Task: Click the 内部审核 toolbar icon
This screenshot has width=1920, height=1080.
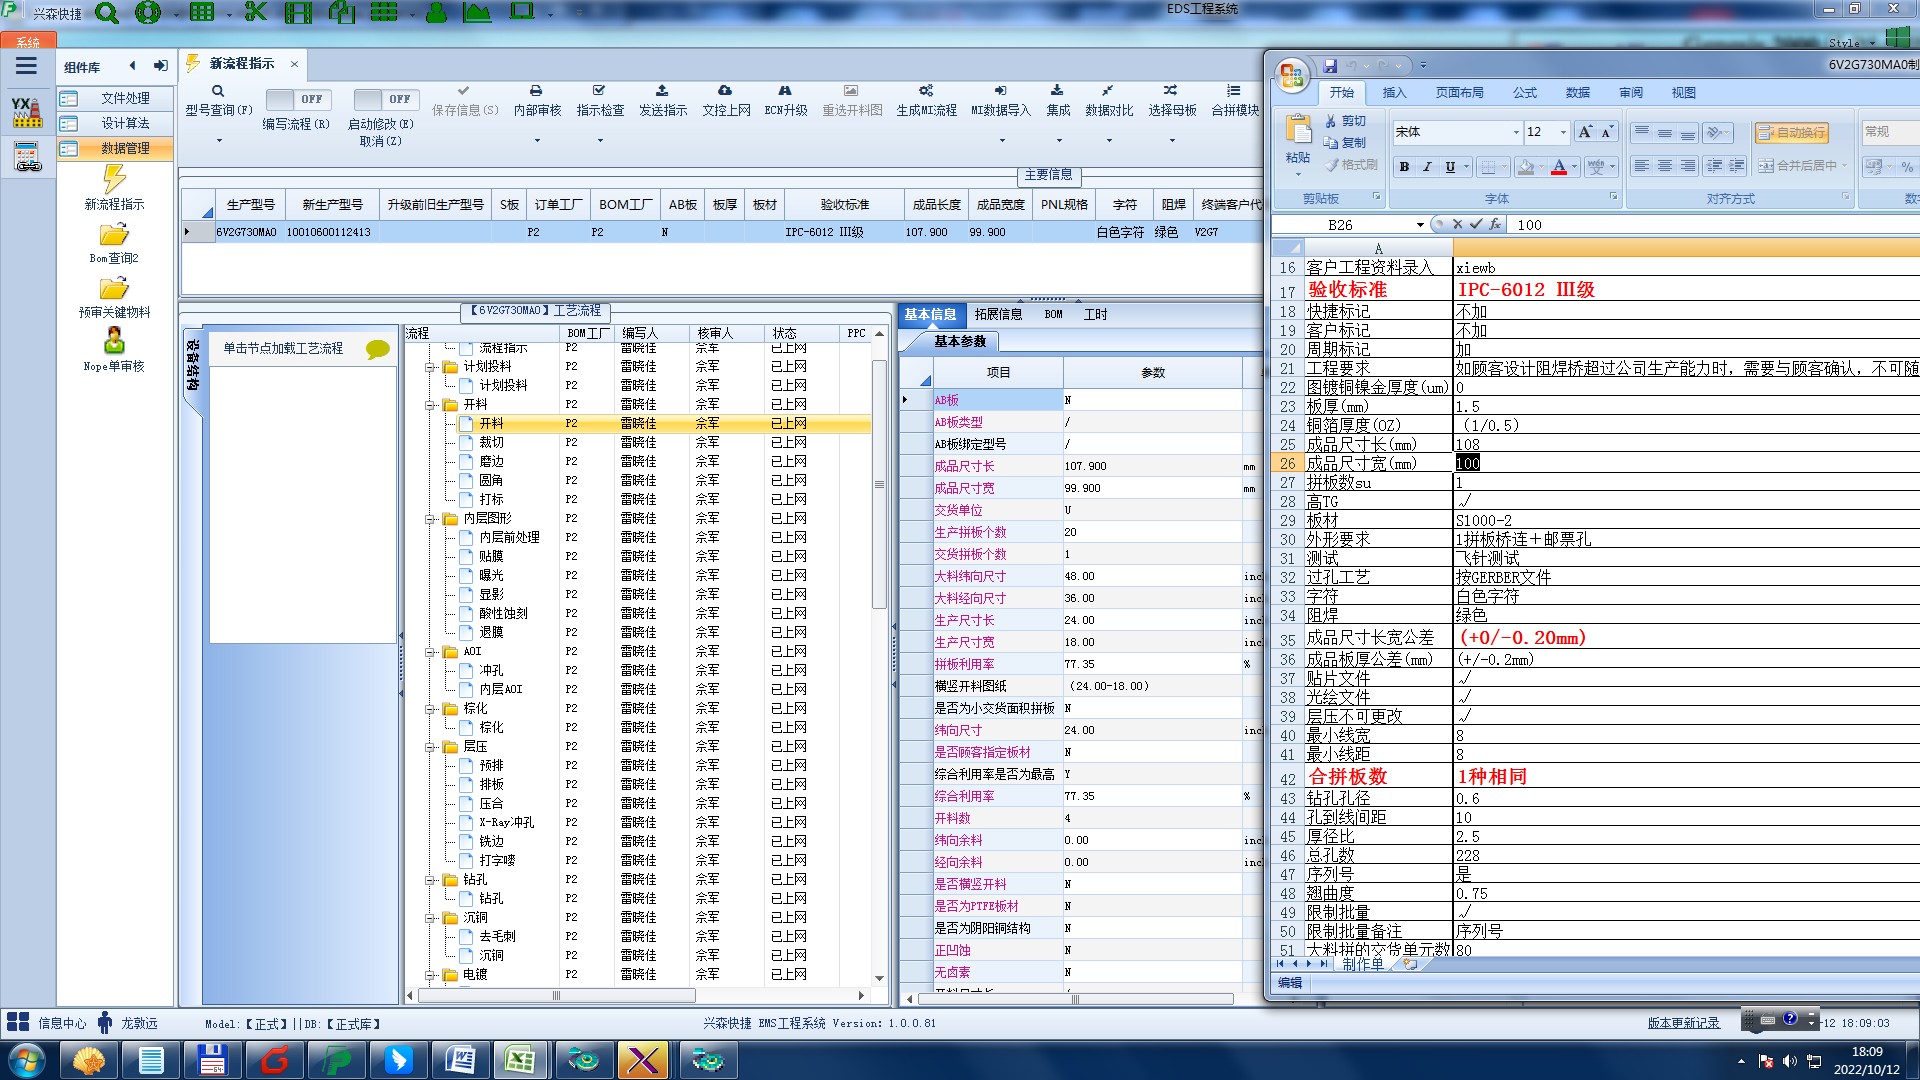Action: click(536, 91)
